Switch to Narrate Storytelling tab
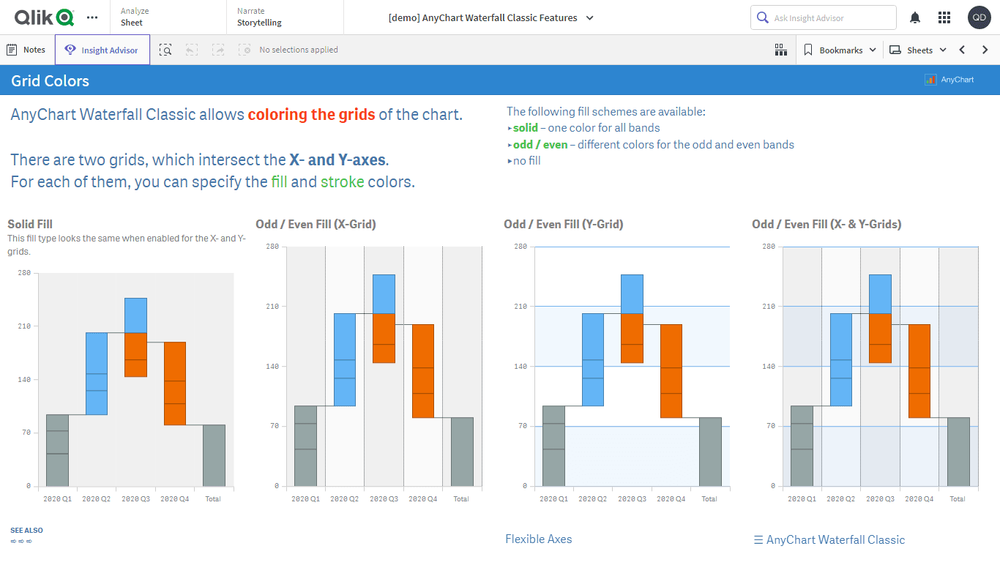 pyautogui.click(x=260, y=17)
